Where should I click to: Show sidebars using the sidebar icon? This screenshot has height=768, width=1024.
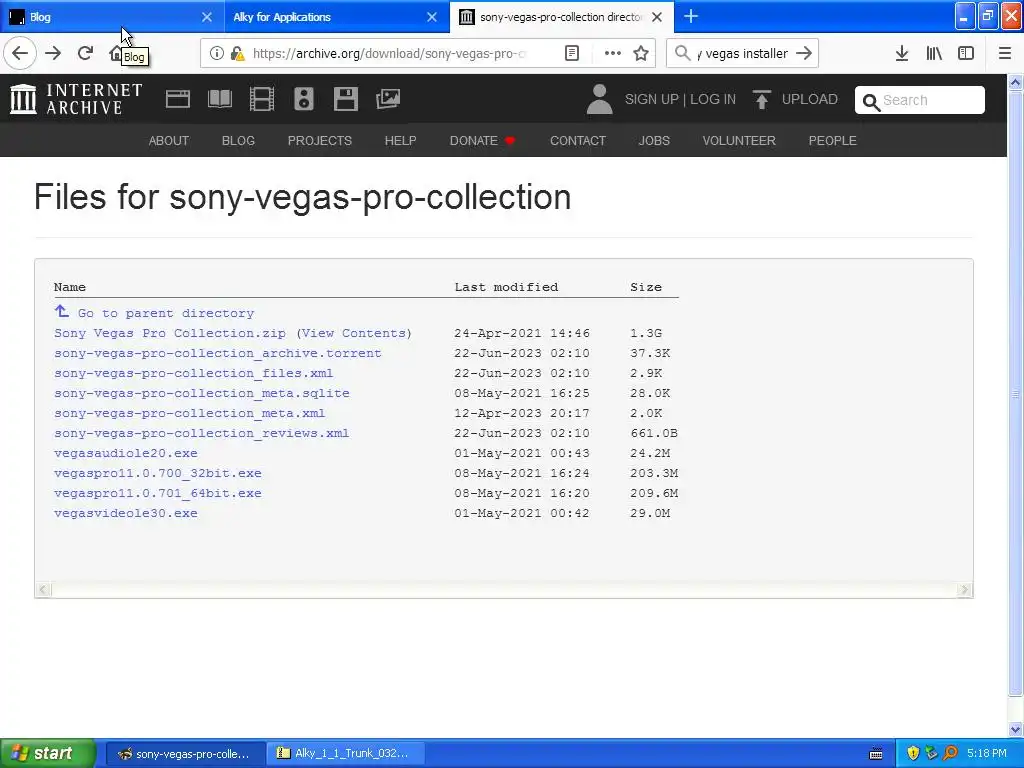tap(966, 53)
